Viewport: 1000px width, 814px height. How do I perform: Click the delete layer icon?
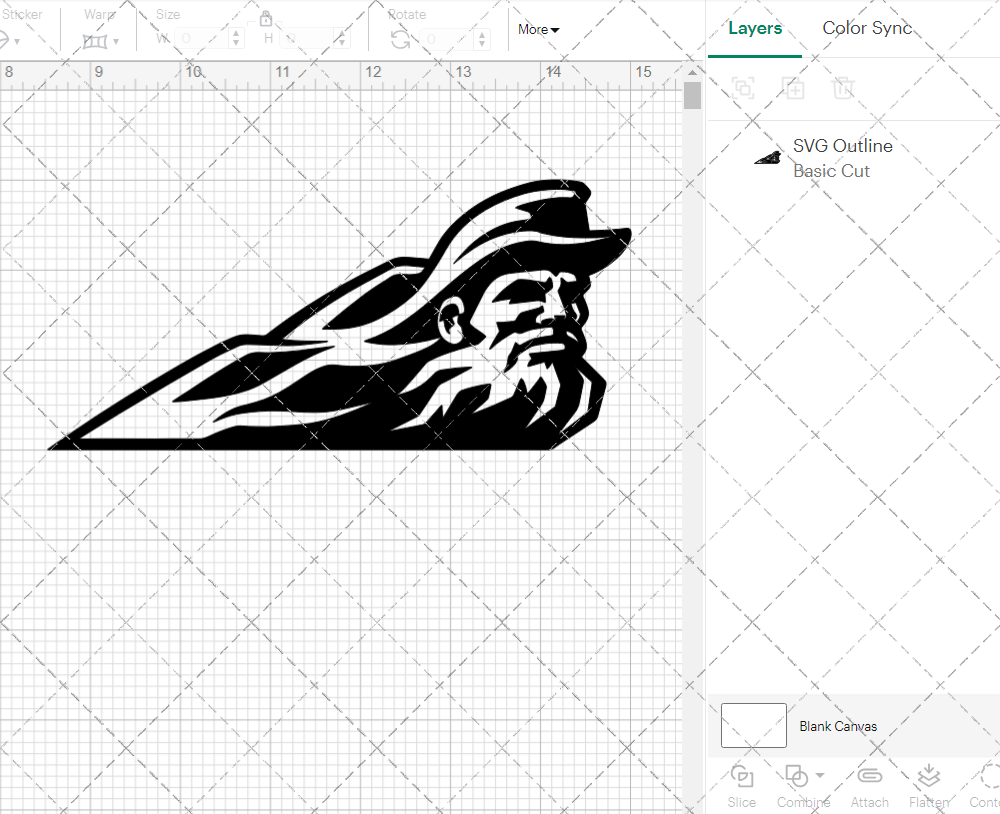pos(844,88)
